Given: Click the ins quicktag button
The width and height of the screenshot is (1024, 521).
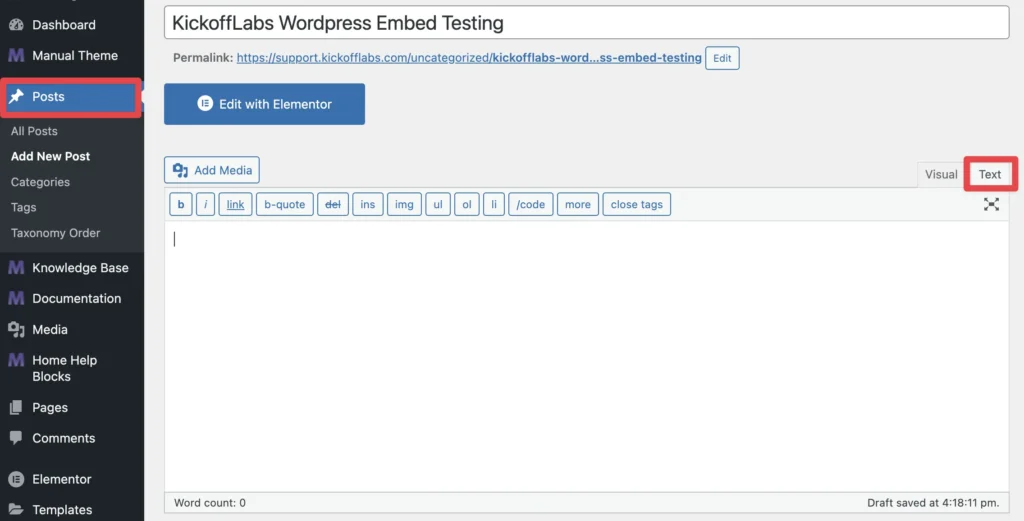Looking at the screenshot, I should 368,204.
